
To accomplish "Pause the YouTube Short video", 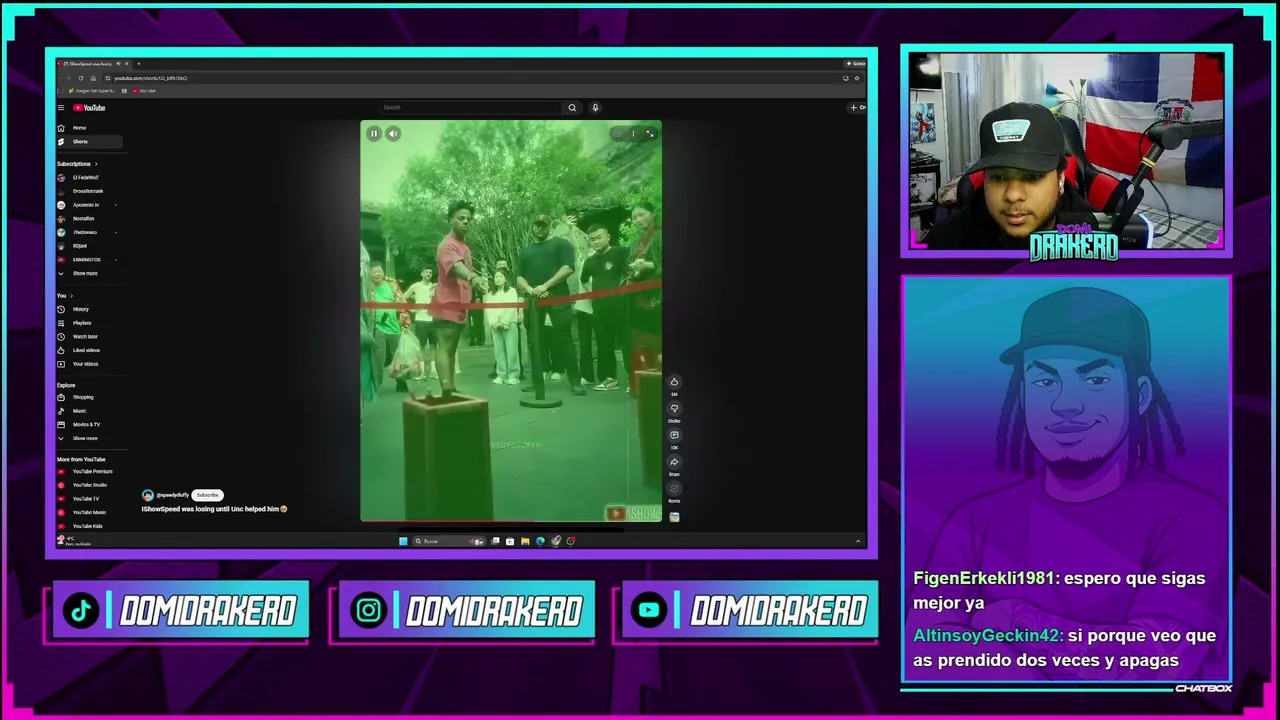I will point(374,133).
